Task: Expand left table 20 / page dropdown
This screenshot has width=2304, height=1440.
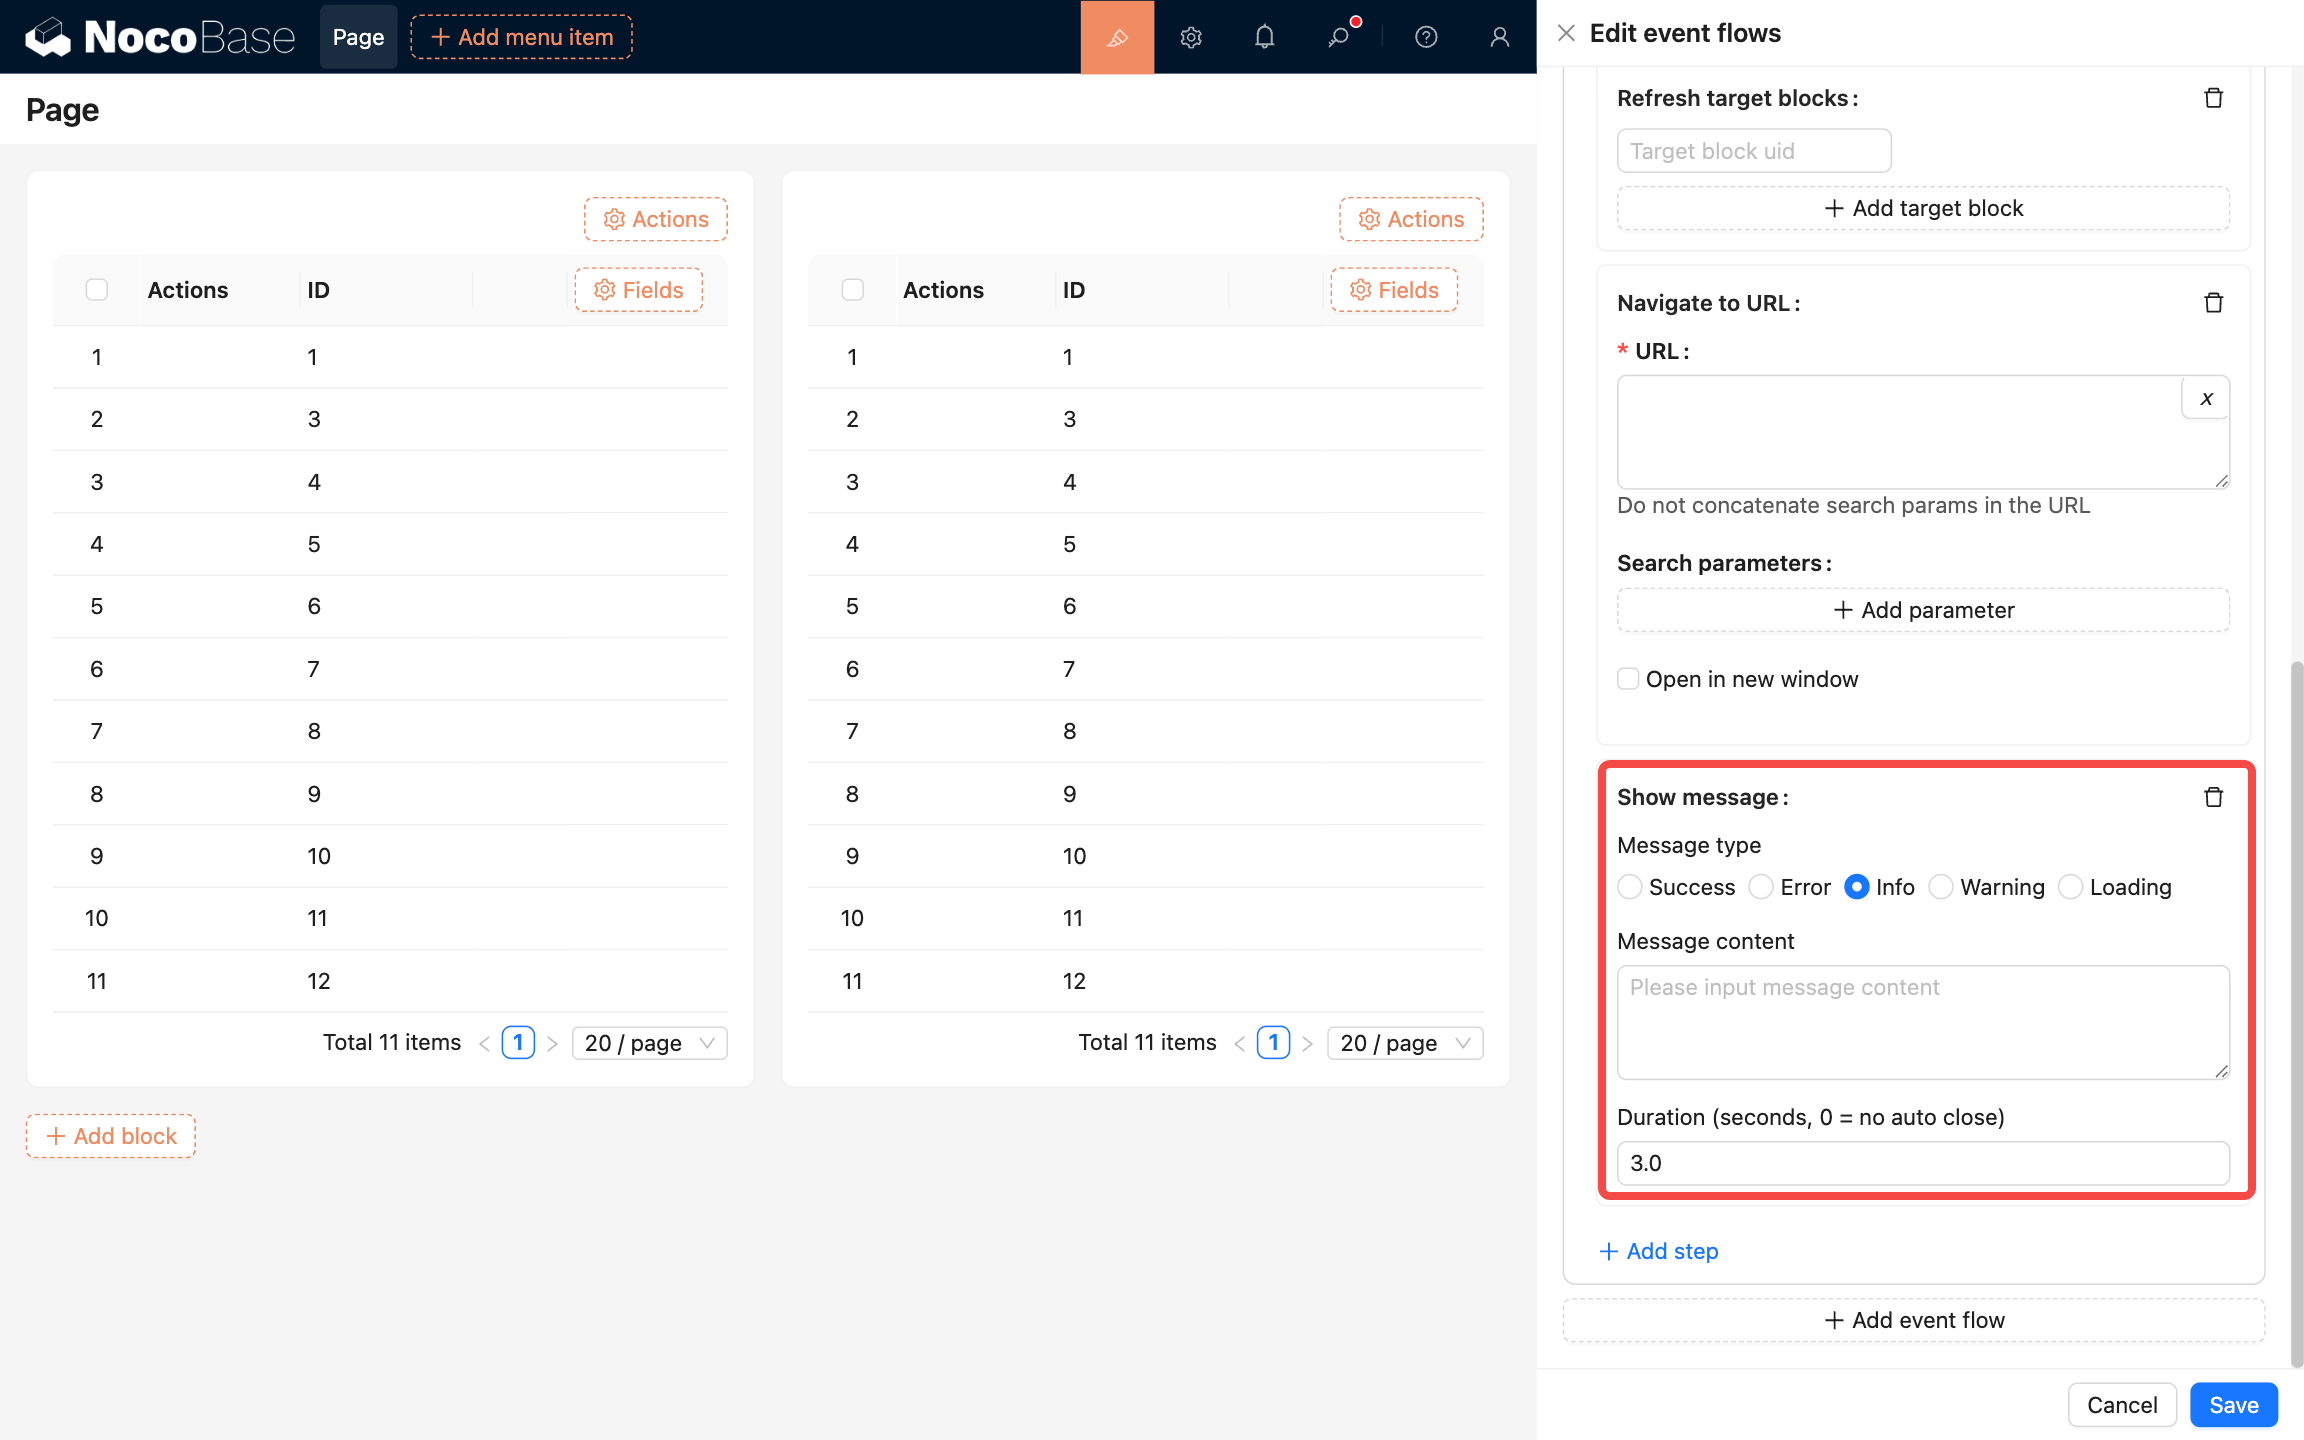Action: pos(649,1043)
